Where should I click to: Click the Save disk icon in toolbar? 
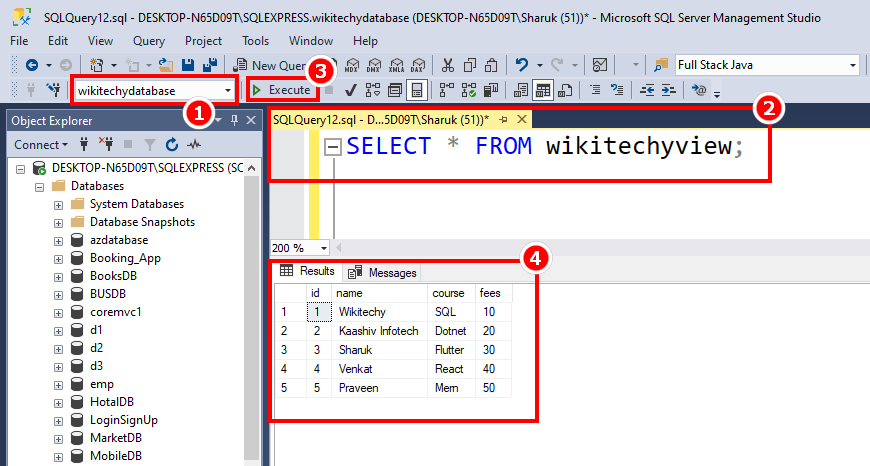click(x=187, y=65)
